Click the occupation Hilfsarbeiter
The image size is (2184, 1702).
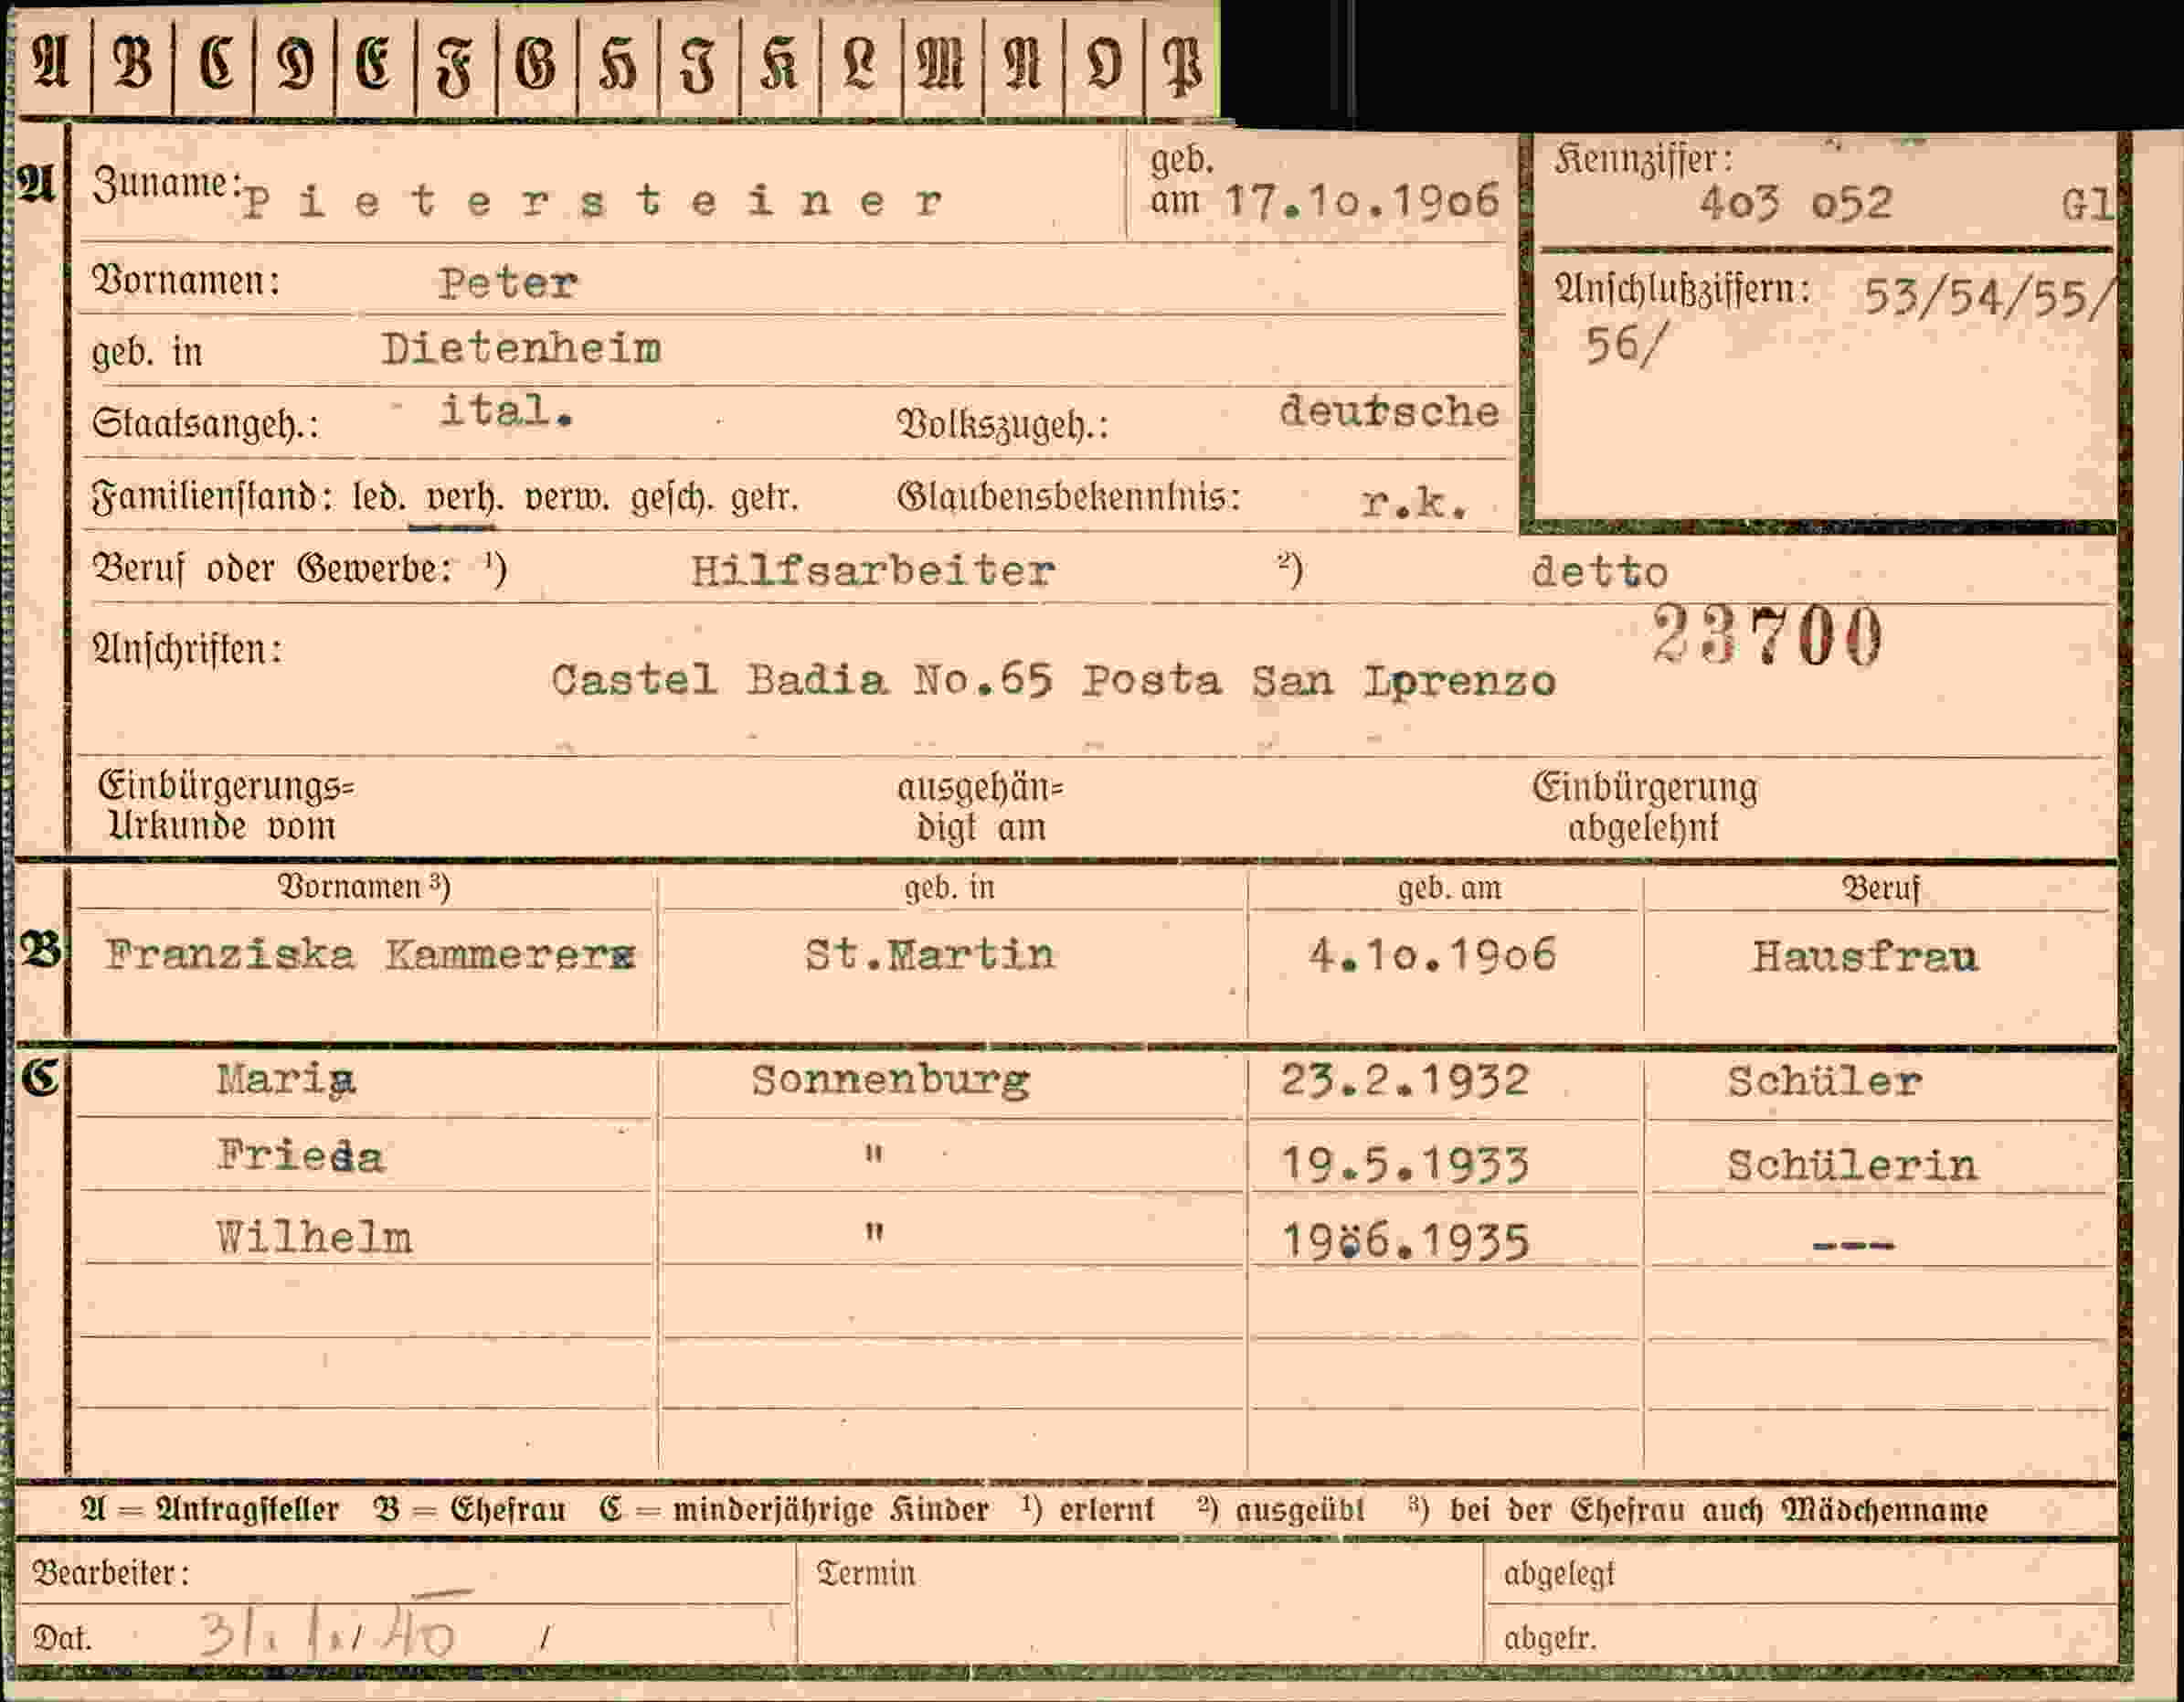point(872,571)
